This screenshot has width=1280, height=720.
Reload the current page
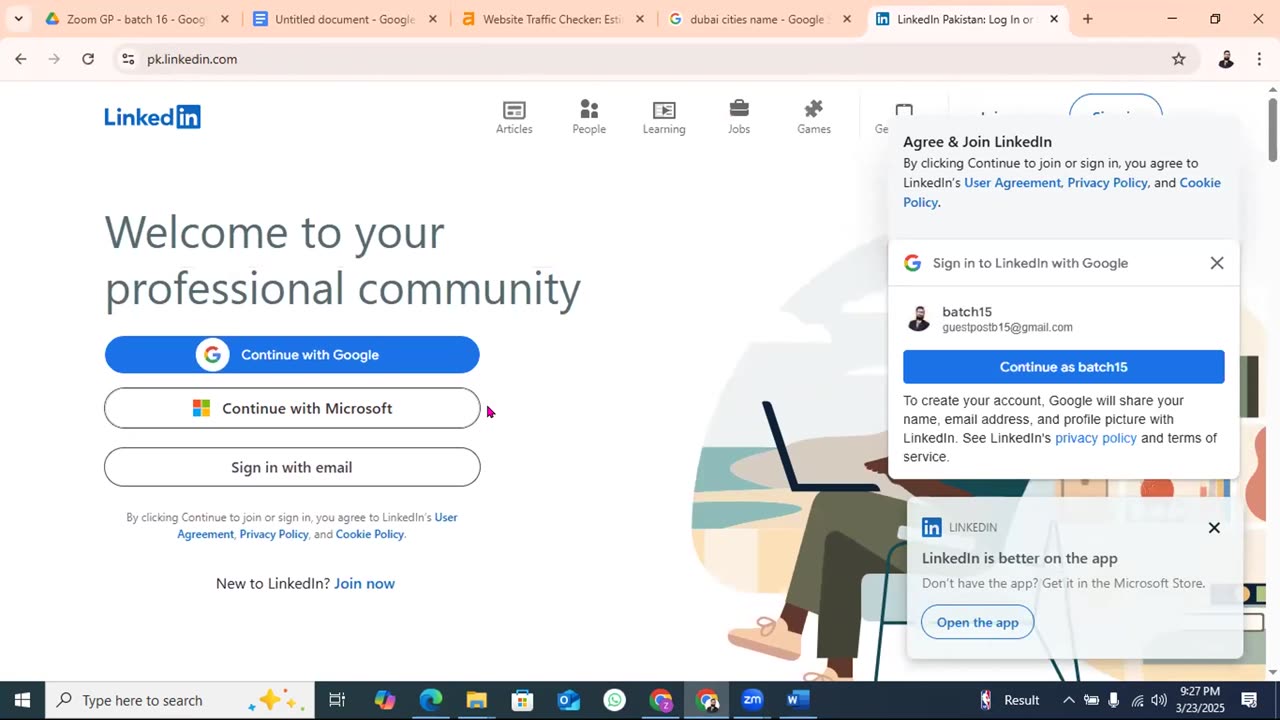(x=88, y=59)
